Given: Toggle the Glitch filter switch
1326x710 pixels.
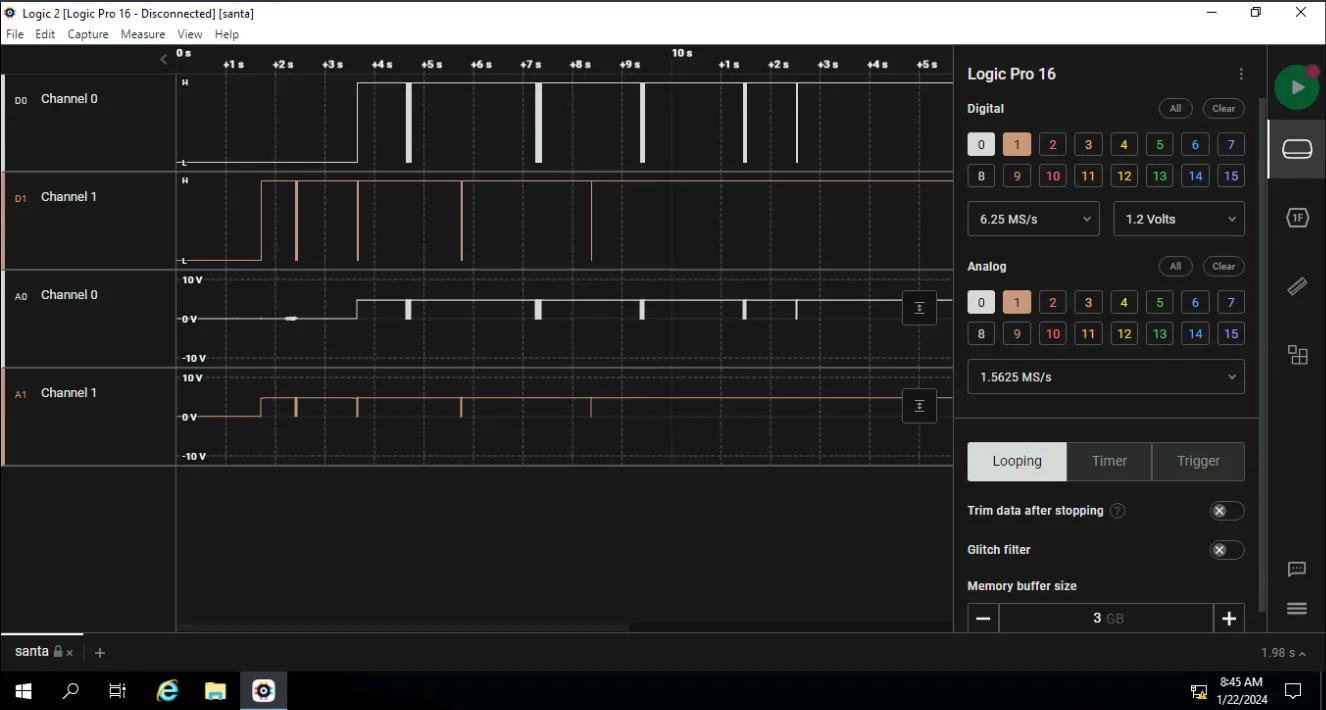Looking at the screenshot, I should (1227, 550).
